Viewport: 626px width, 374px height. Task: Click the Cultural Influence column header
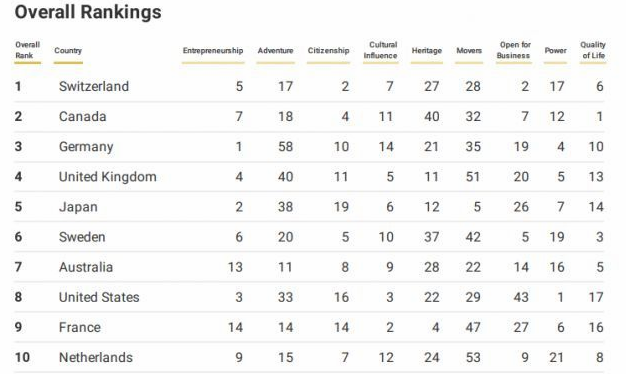tap(380, 50)
